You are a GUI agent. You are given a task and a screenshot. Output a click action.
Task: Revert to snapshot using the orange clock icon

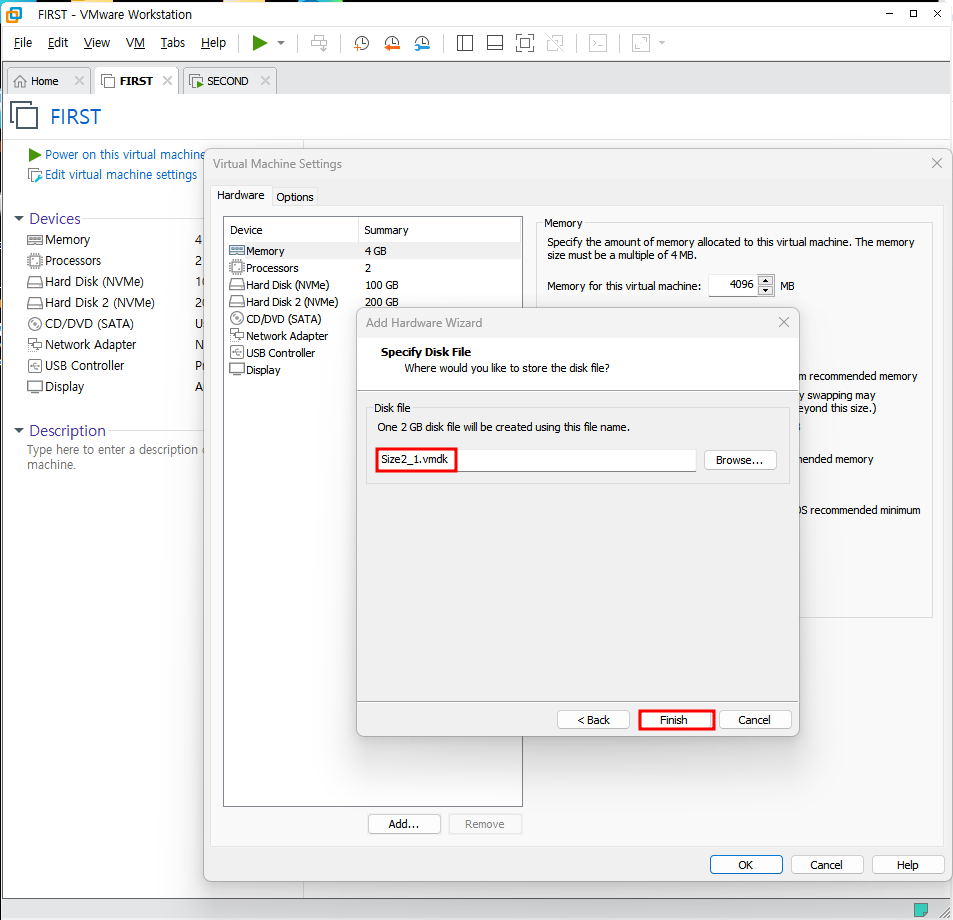click(392, 43)
